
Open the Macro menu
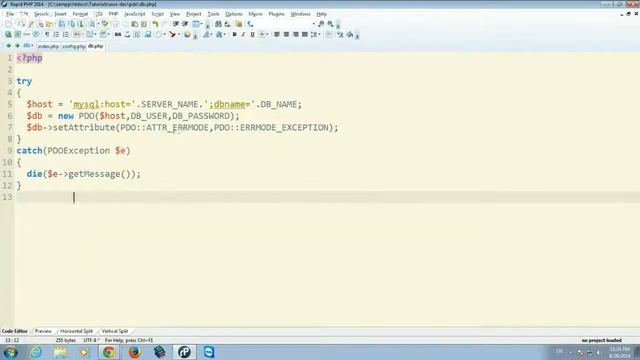click(x=256, y=14)
